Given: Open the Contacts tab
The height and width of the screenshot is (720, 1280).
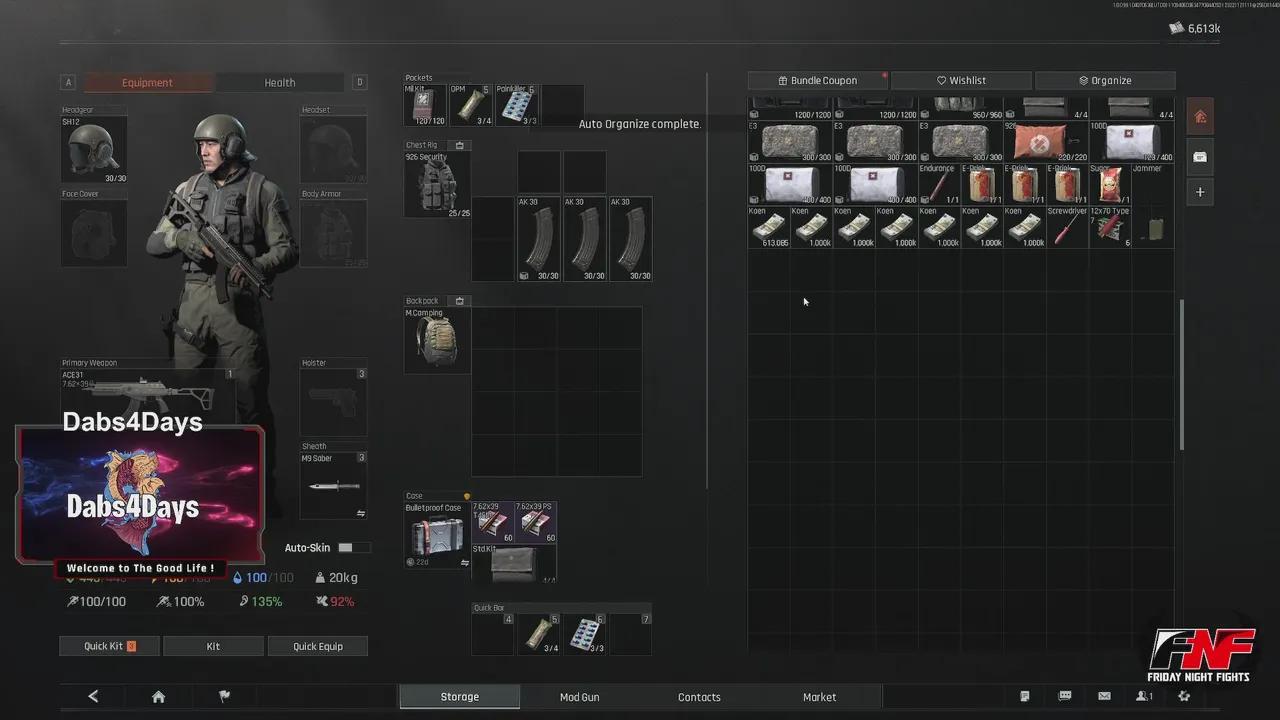Looking at the screenshot, I should pyautogui.click(x=699, y=697).
